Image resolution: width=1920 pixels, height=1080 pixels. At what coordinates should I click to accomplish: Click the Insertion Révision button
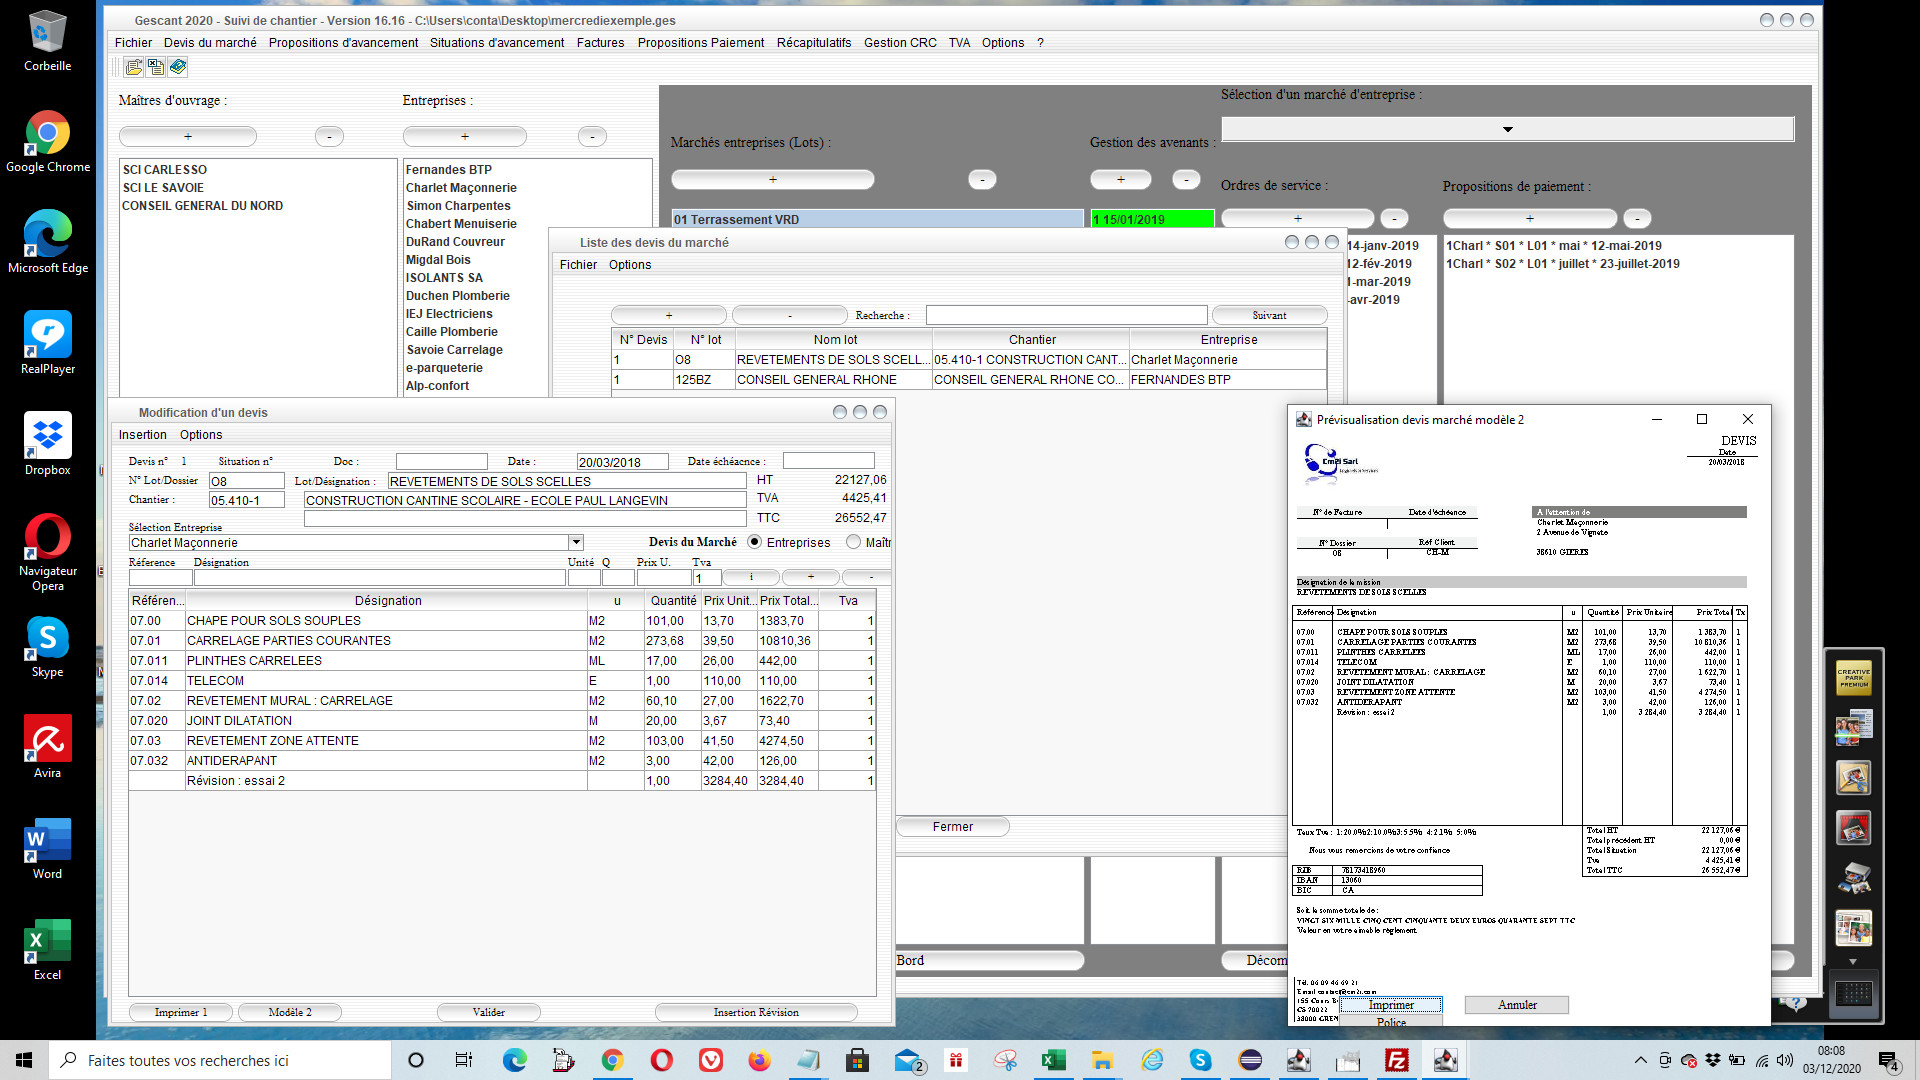(x=756, y=1012)
